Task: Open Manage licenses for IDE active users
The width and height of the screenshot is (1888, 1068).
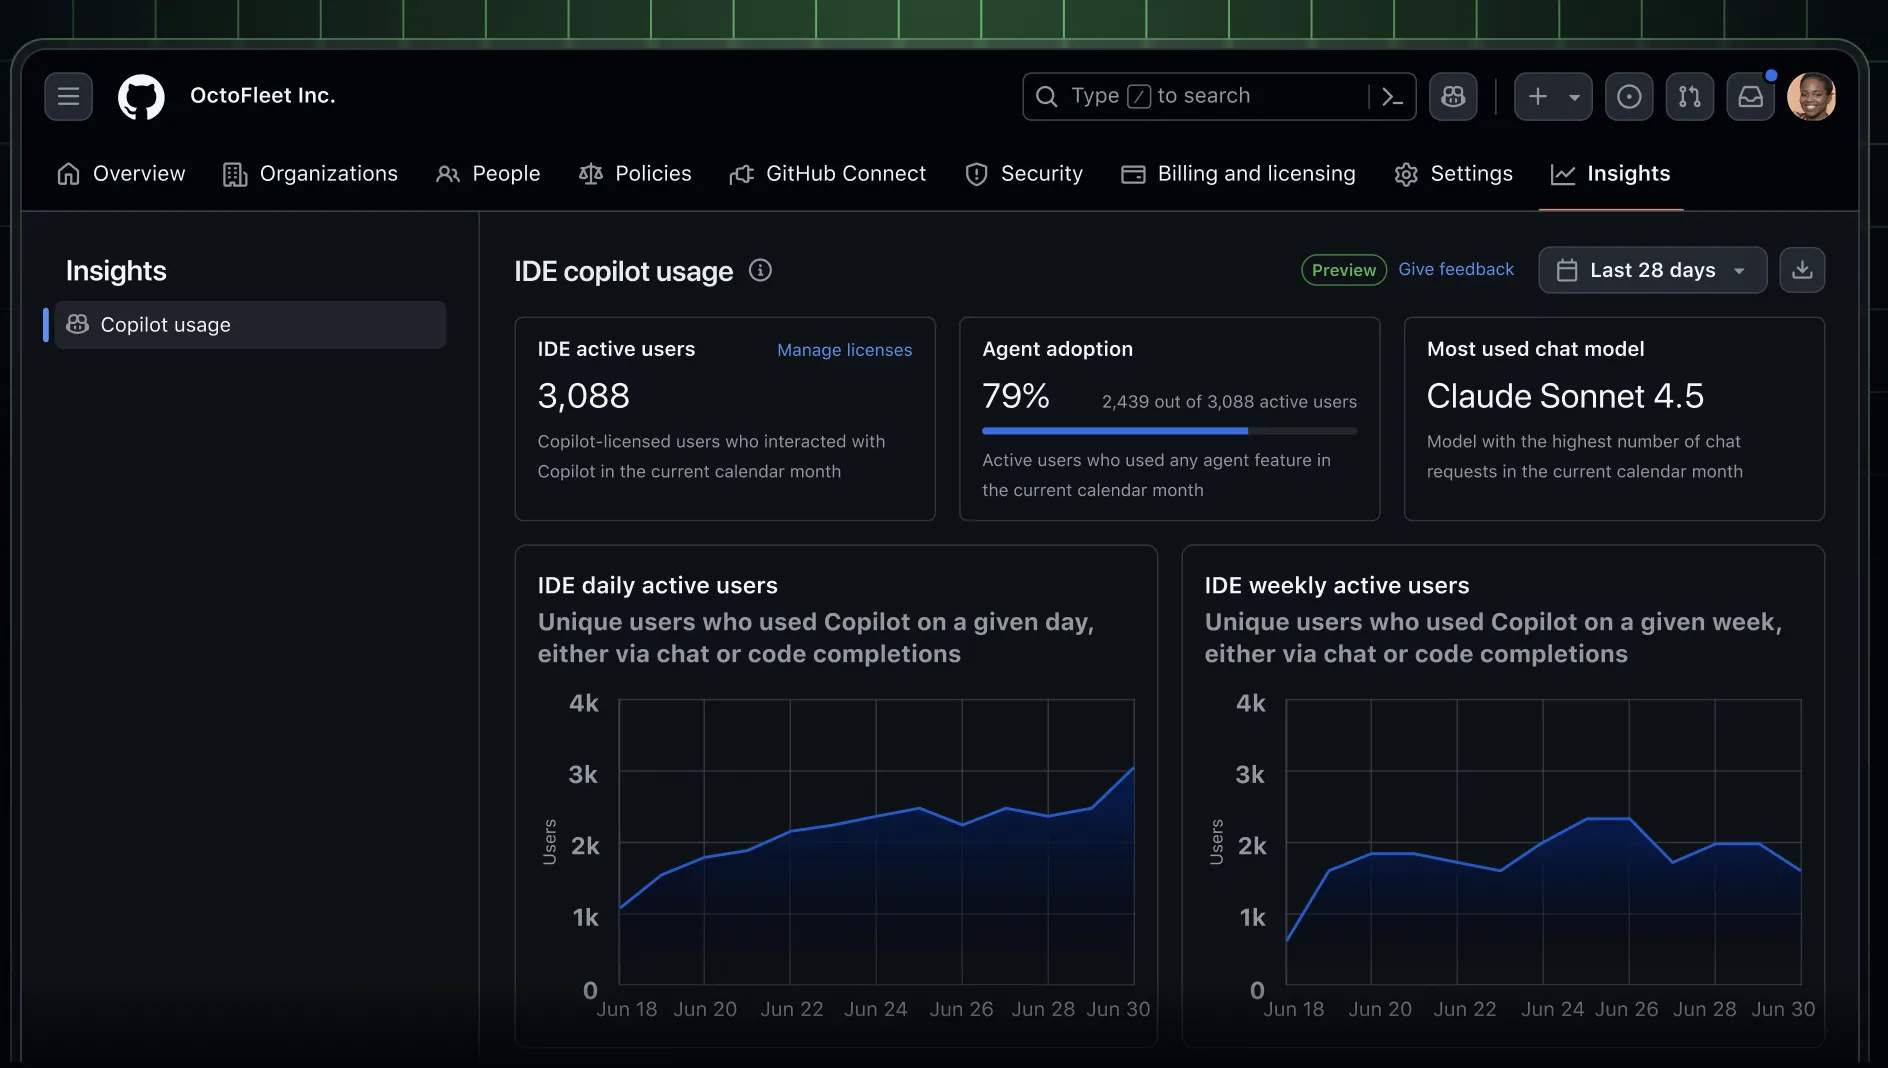Action: [x=844, y=350]
